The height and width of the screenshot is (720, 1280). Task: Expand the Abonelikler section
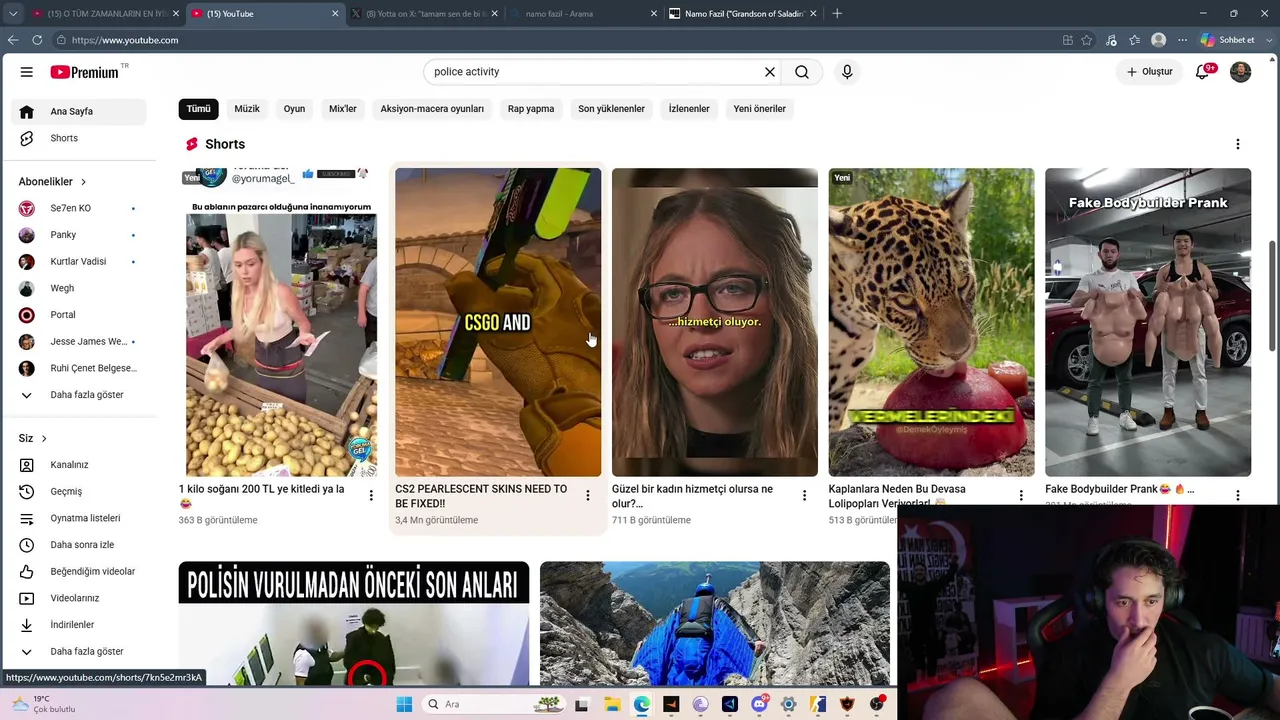[52, 182]
